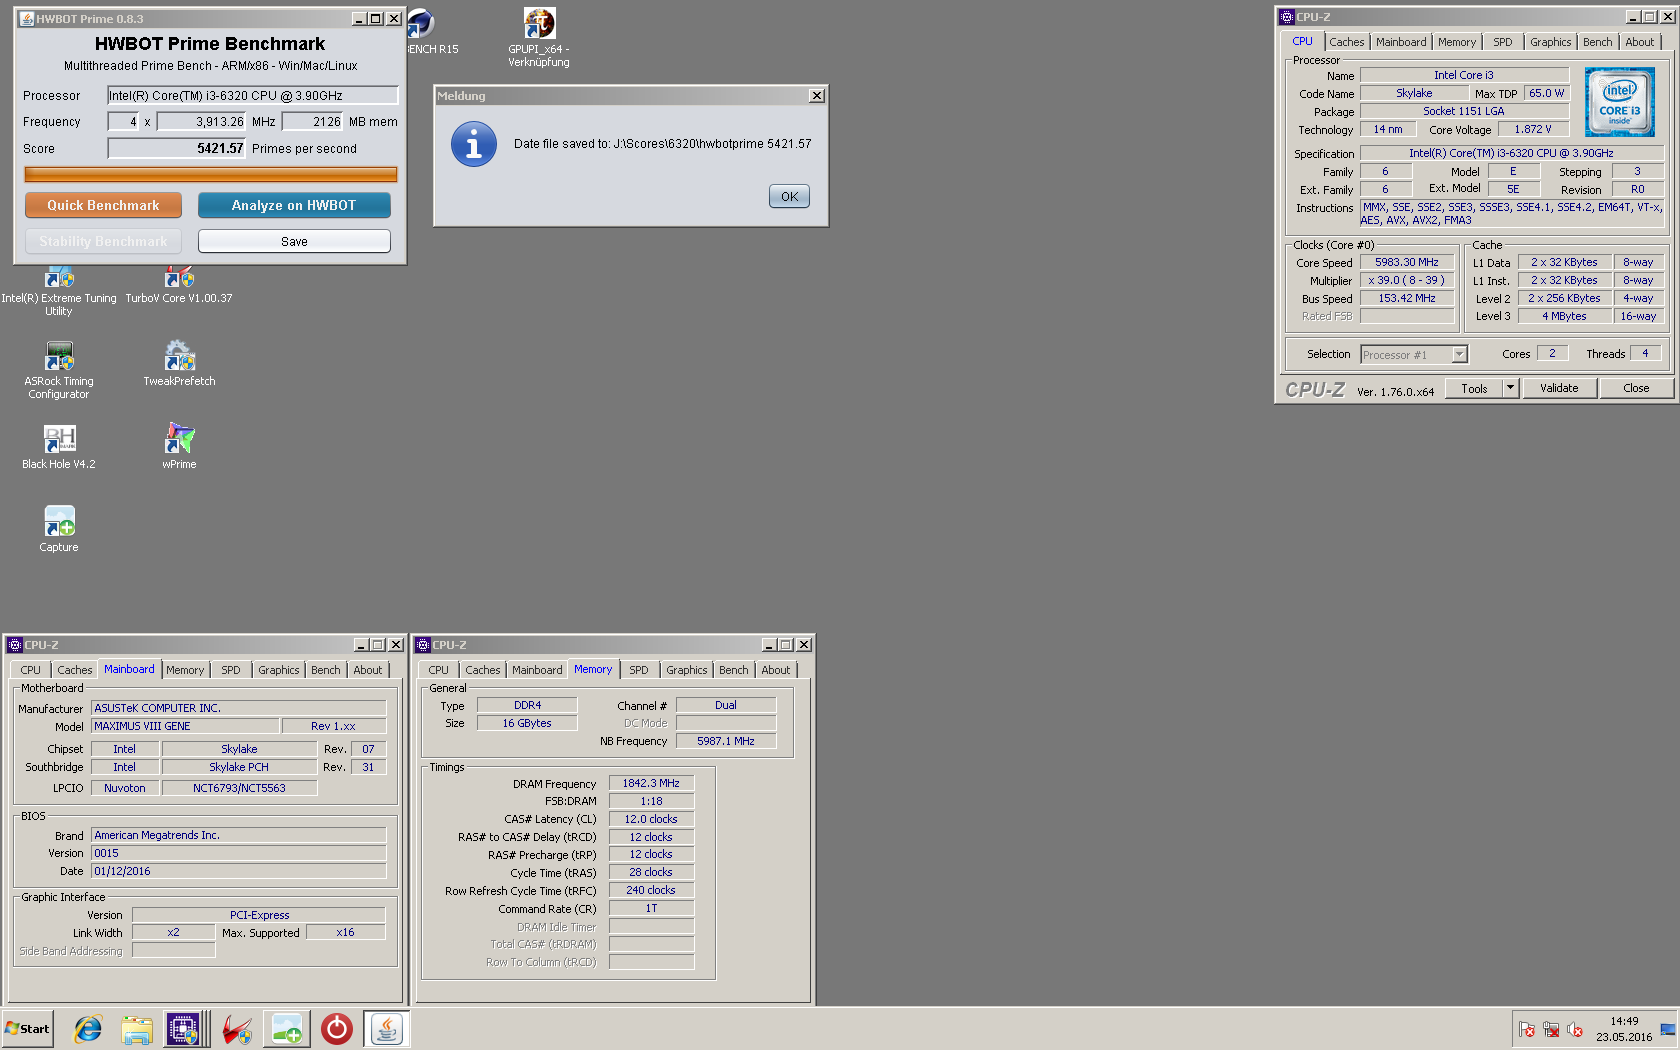This screenshot has height=1050, width=1680.
Task: Open About tab in the top-right CPU-Z
Action: click(x=1639, y=42)
